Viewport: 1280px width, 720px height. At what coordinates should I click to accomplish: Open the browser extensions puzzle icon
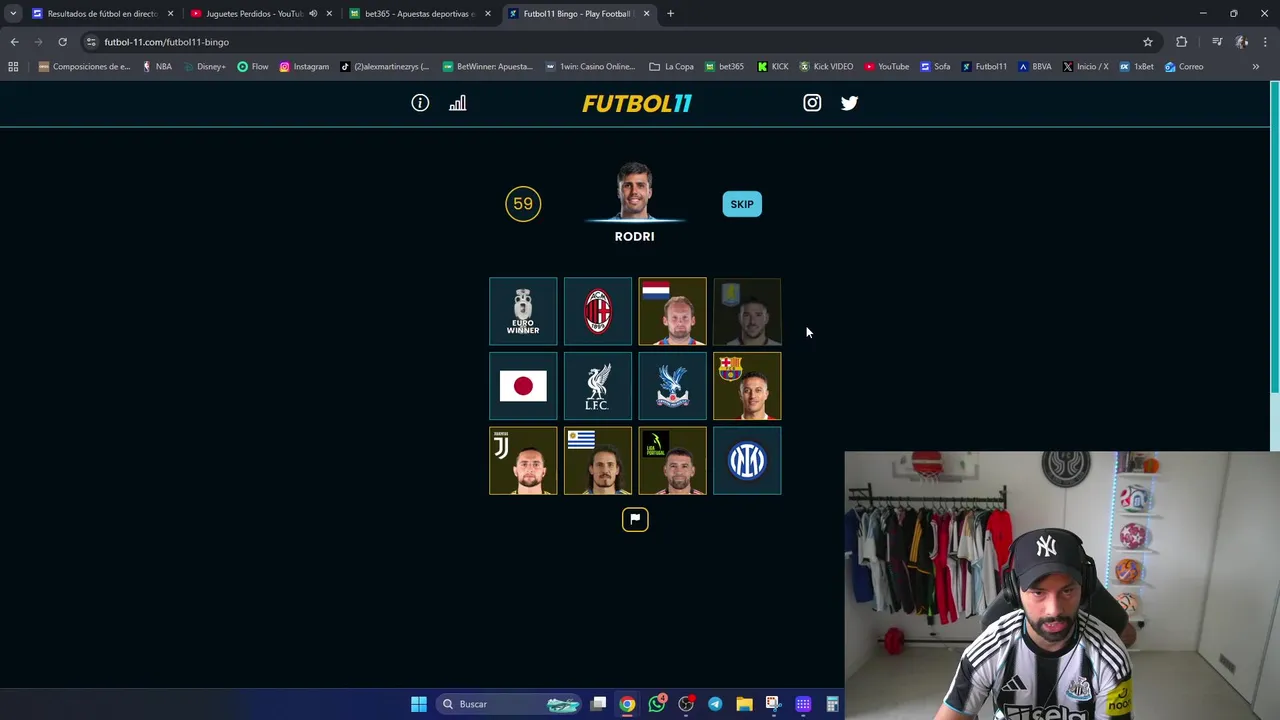1182,42
